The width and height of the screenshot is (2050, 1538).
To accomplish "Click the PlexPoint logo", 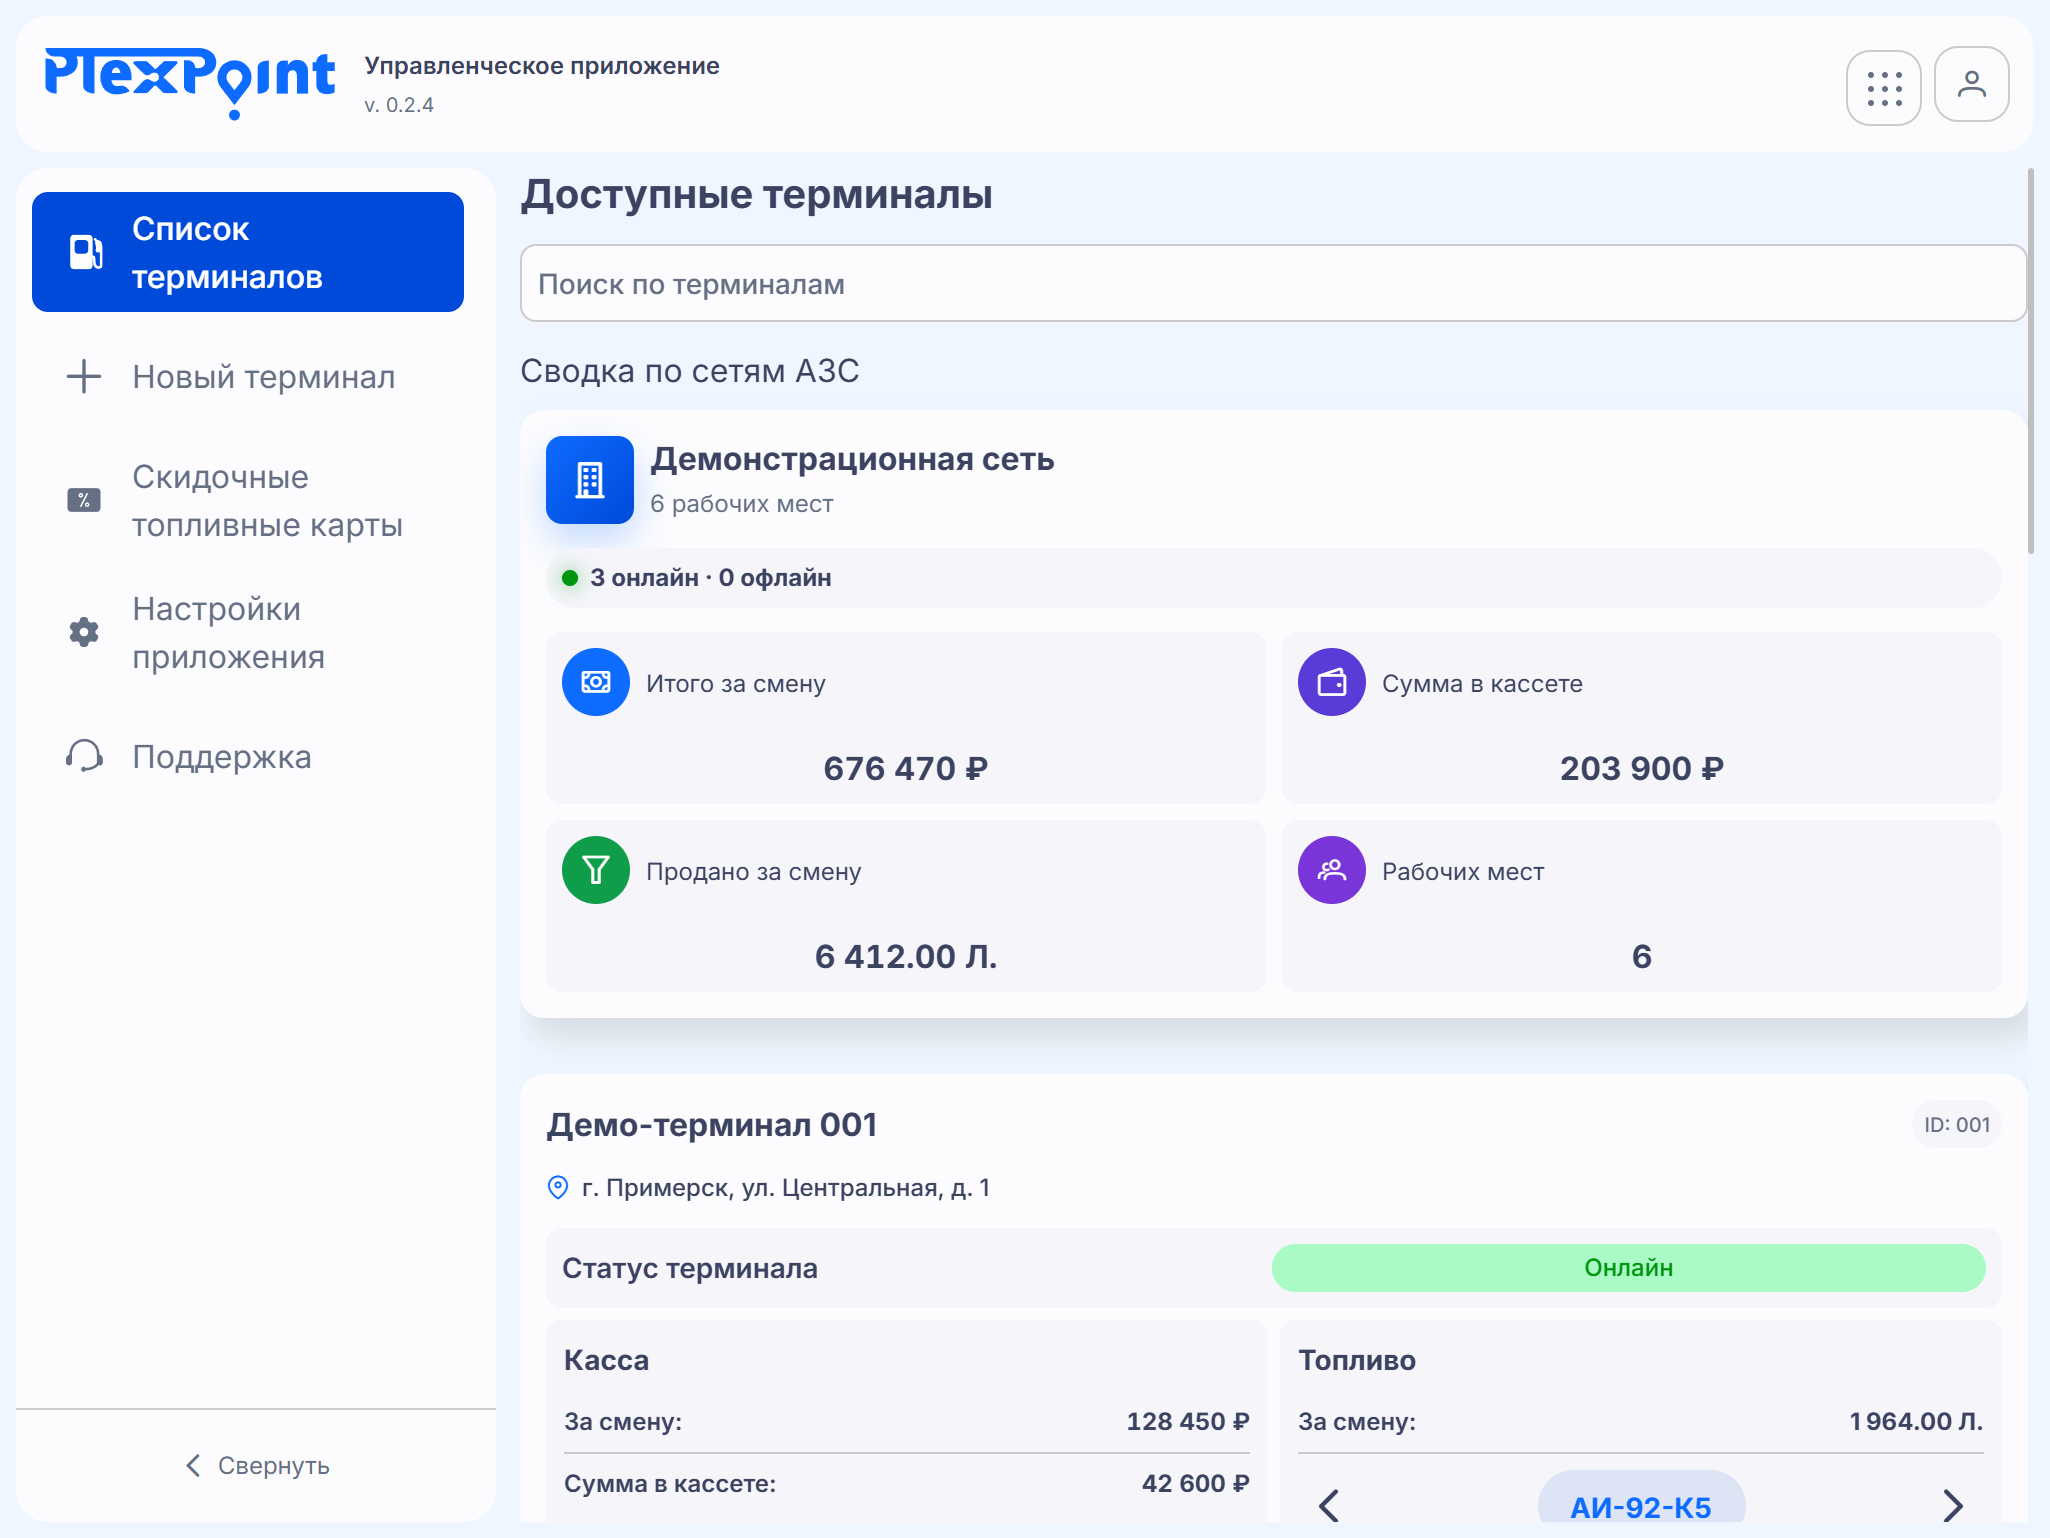I will [189, 82].
